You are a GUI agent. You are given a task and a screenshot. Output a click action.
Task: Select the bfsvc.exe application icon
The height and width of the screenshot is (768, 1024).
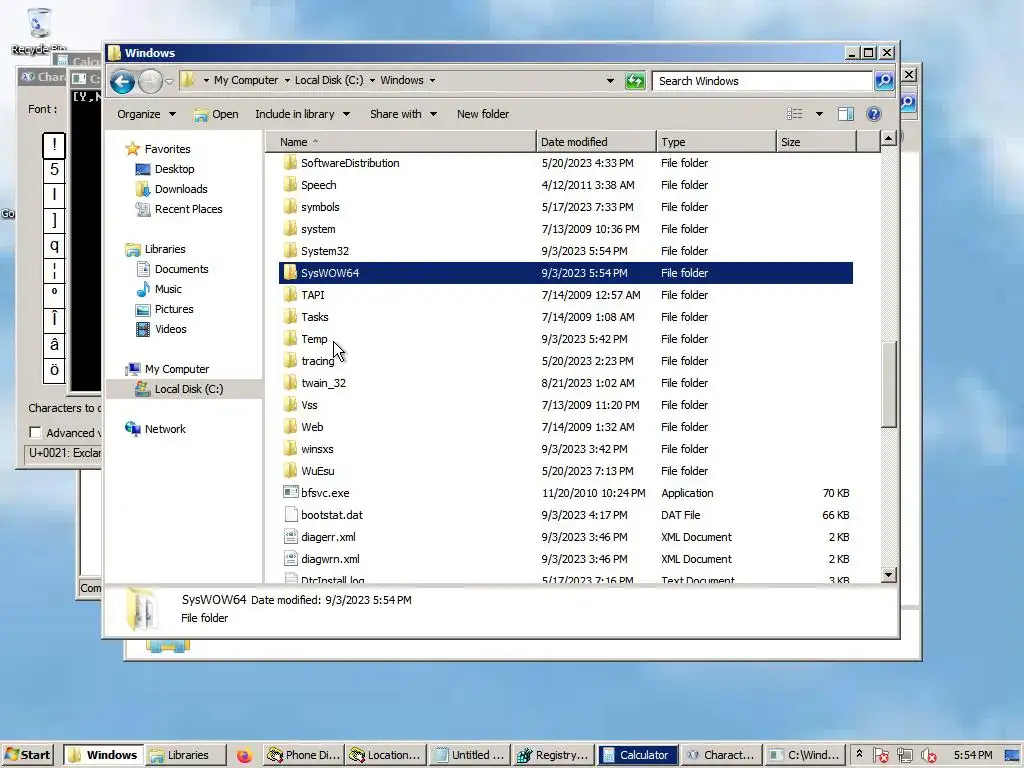pyautogui.click(x=291, y=492)
